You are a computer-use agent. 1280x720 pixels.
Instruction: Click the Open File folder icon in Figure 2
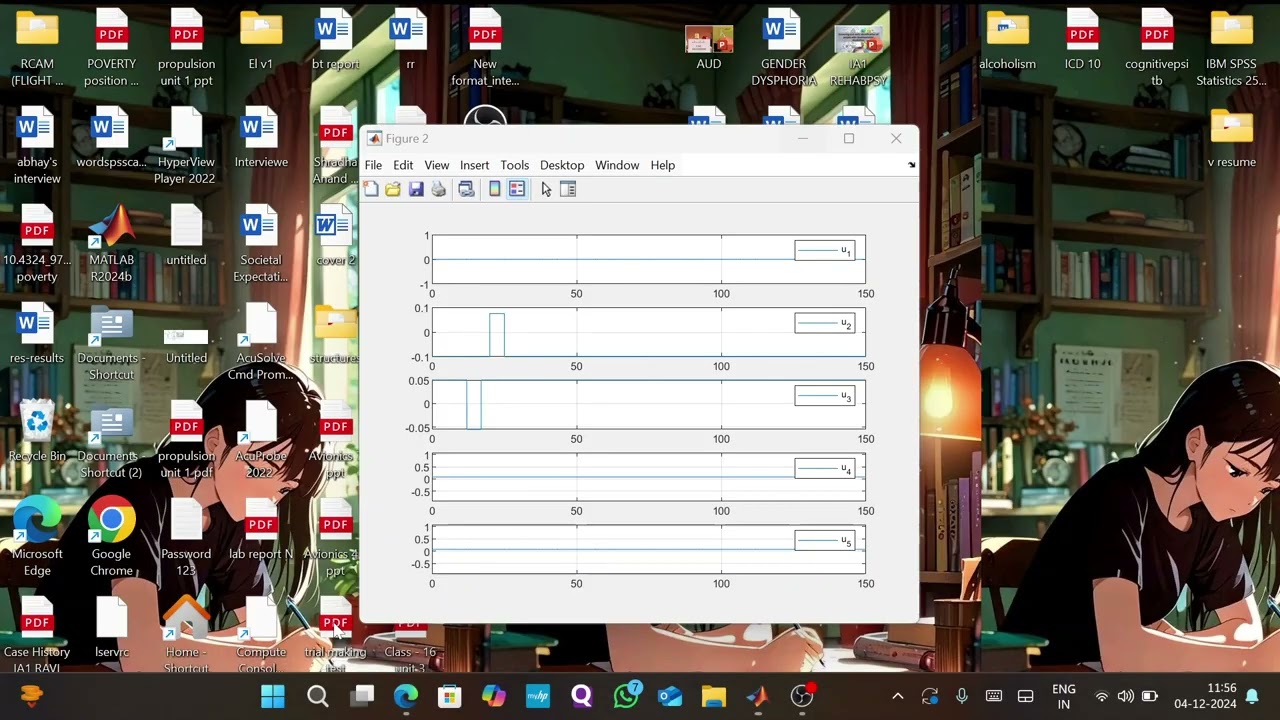click(x=393, y=189)
